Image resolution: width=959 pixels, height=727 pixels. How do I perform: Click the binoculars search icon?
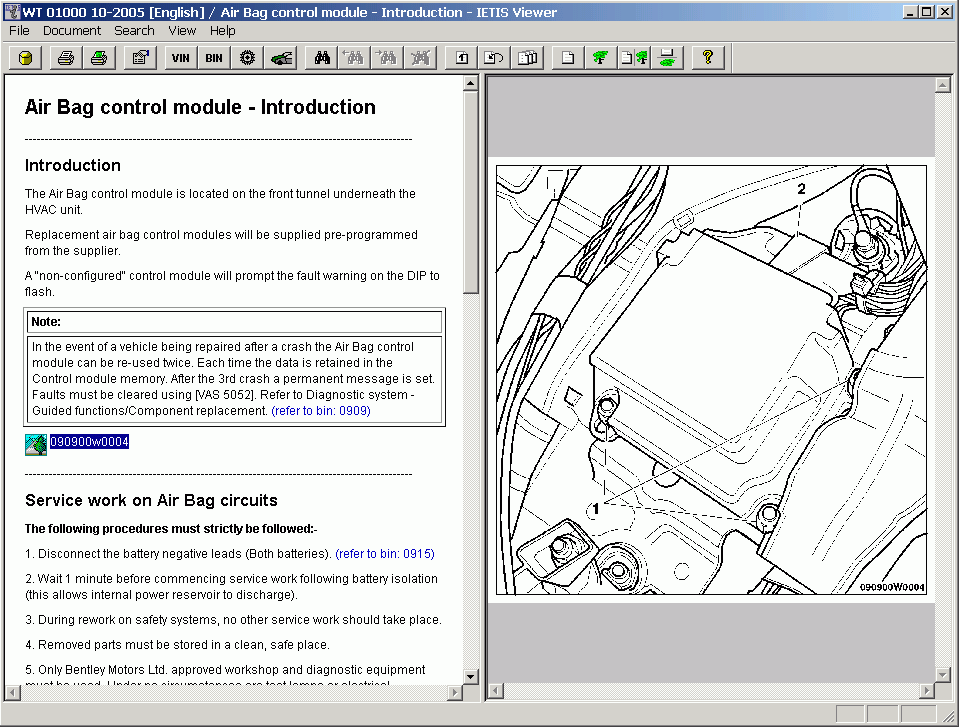[x=322, y=58]
